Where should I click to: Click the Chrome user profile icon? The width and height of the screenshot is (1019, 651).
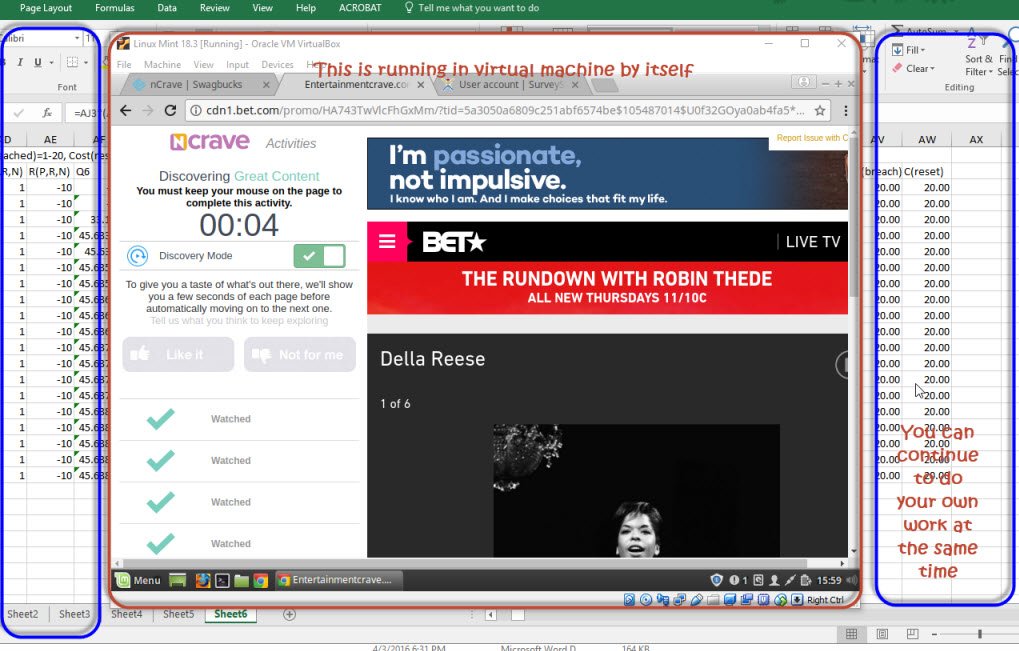tap(804, 82)
